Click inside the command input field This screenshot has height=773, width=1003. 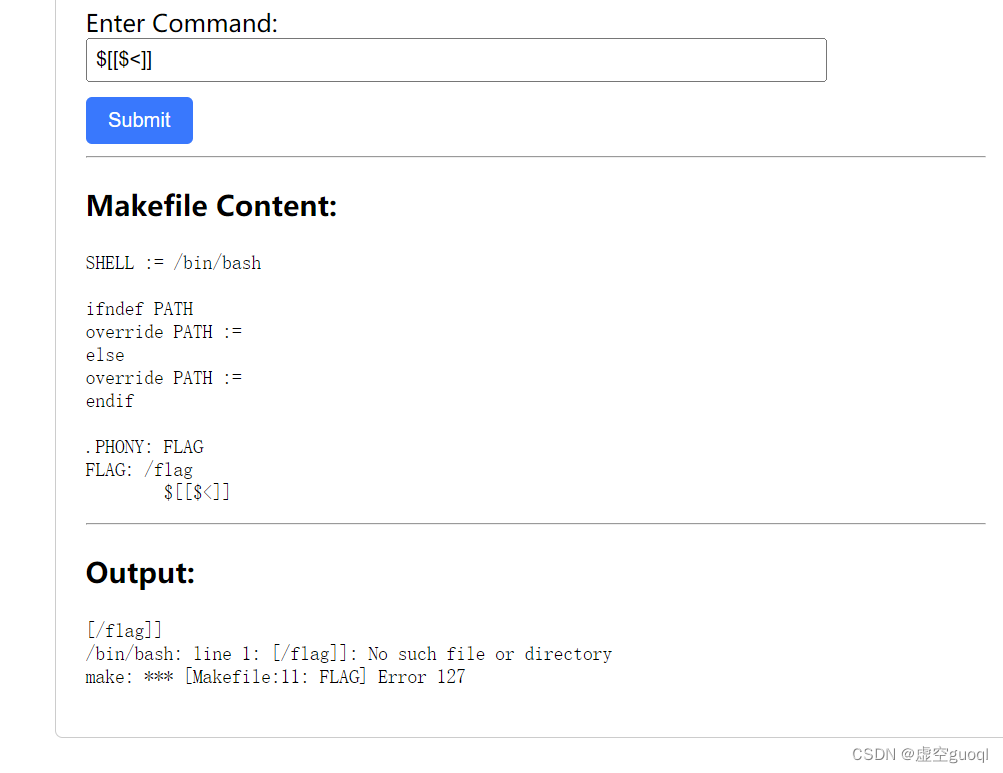456,60
